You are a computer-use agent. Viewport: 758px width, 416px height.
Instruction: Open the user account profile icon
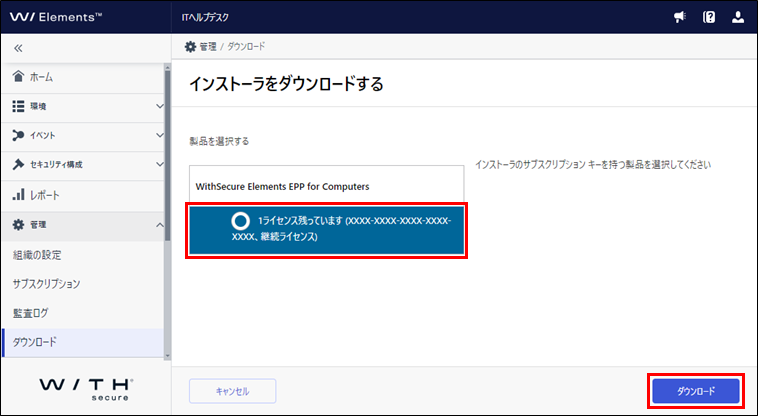click(738, 17)
